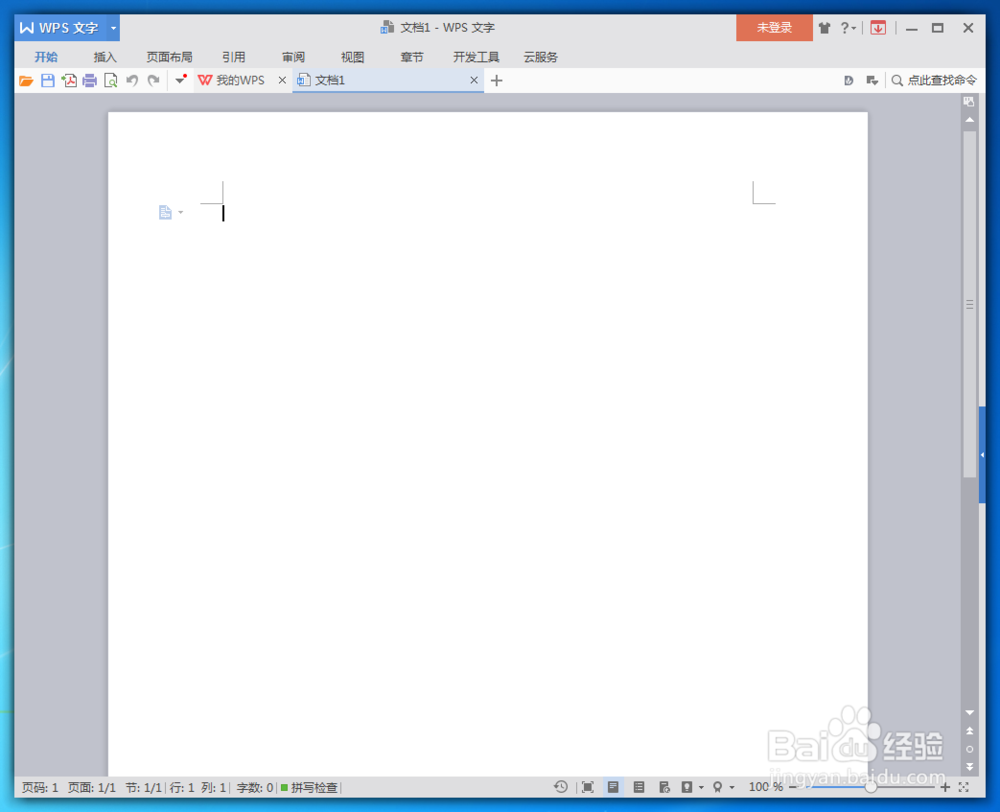Click the WPS cloud sync icon in toolbar
The height and width of the screenshot is (812, 1000).
coord(848,80)
